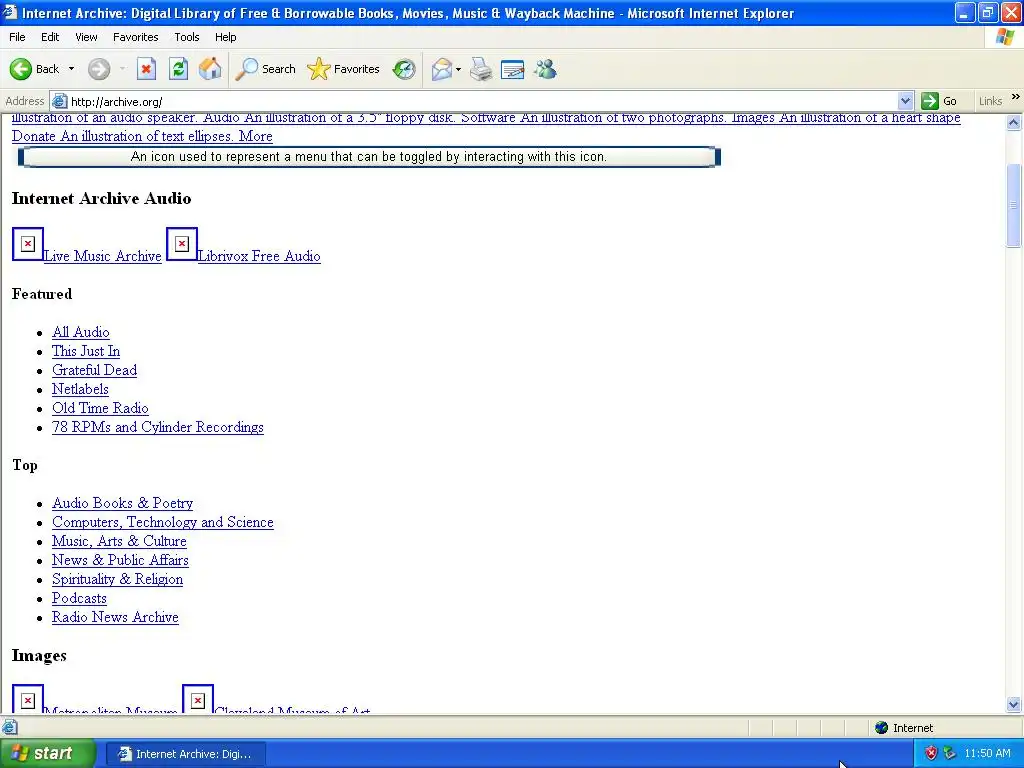Click the status bar page icon
The height and width of the screenshot is (768, 1024).
pos(9,727)
